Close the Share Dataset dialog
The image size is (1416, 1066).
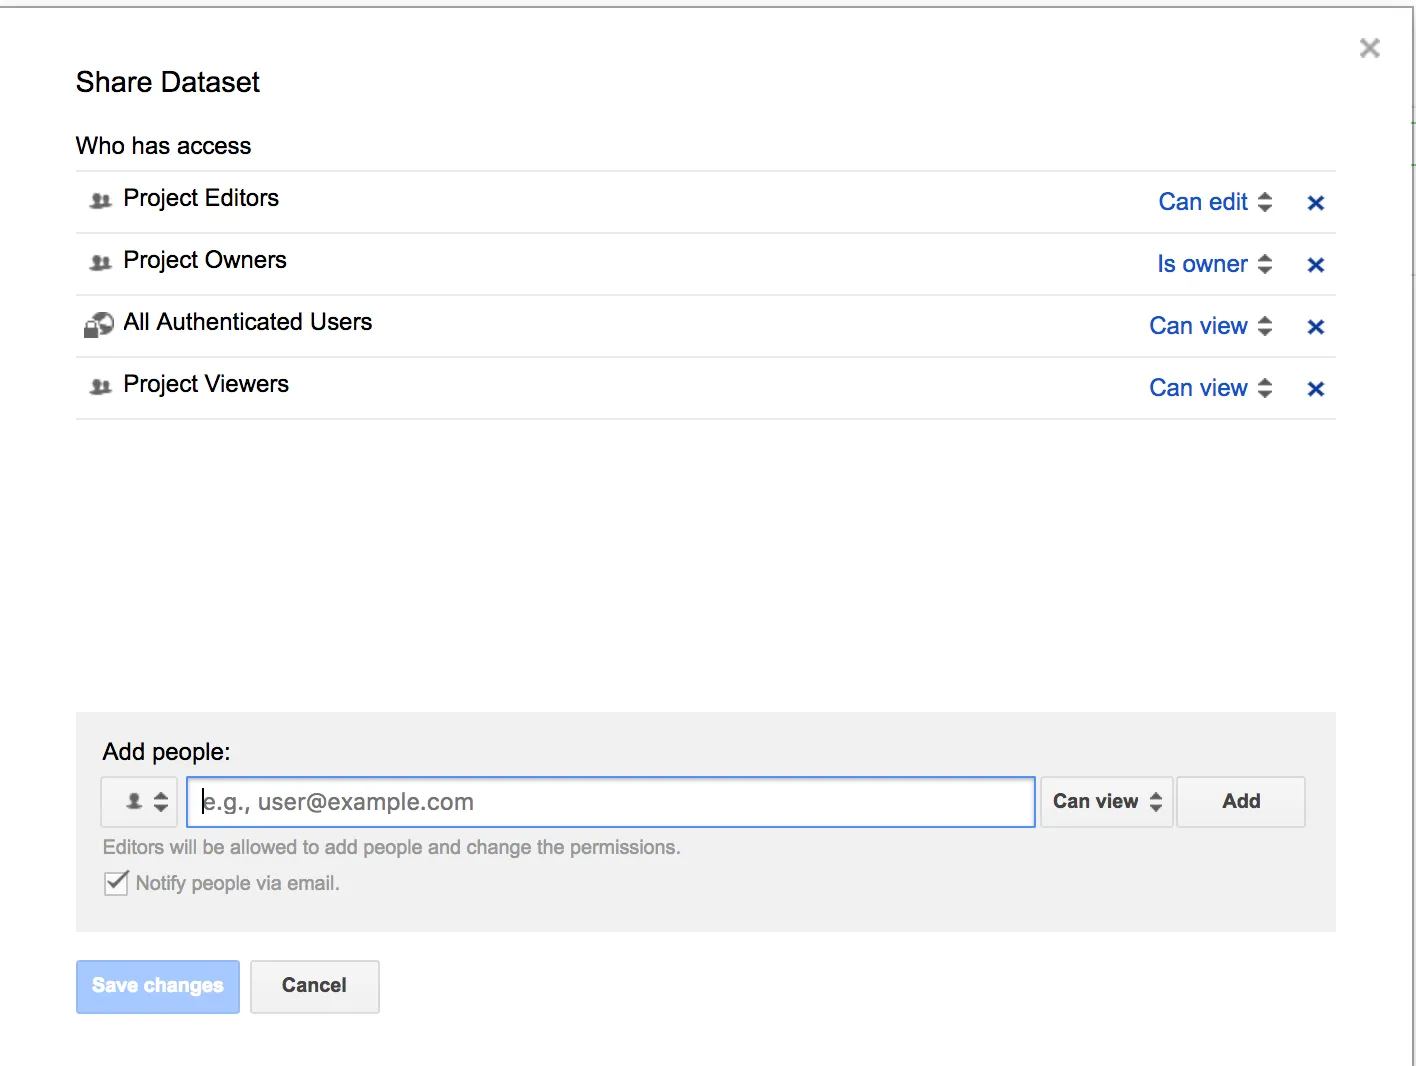[x=1369, y=48]
